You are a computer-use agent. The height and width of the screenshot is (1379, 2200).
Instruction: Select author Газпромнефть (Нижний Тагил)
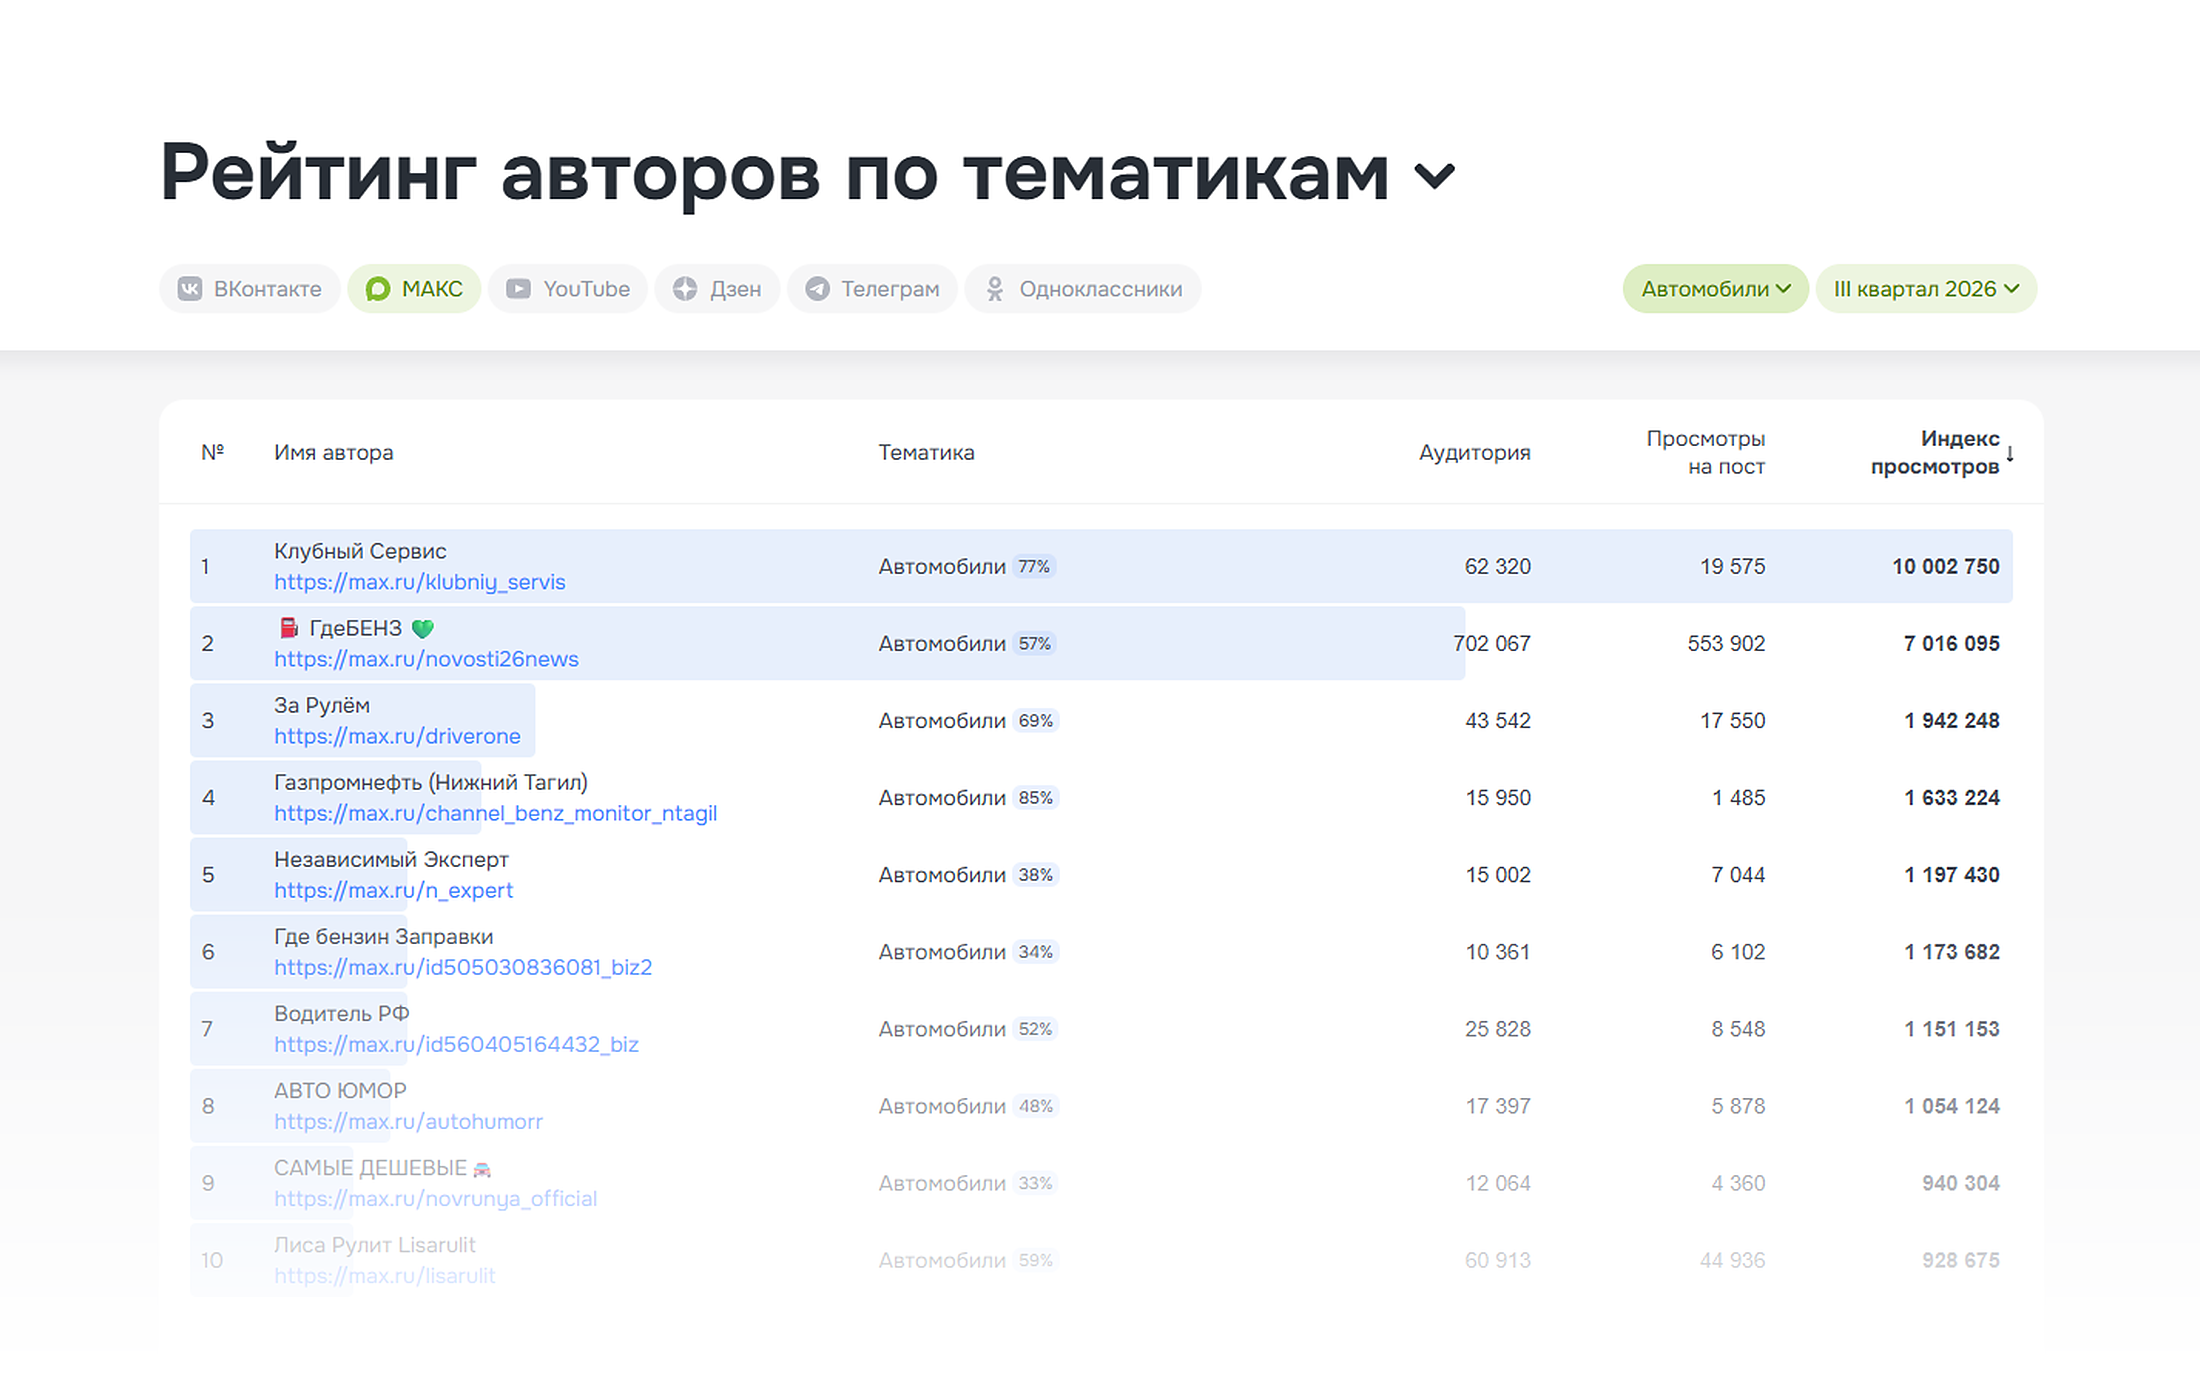pyautogui.click(x=431, y=782)
